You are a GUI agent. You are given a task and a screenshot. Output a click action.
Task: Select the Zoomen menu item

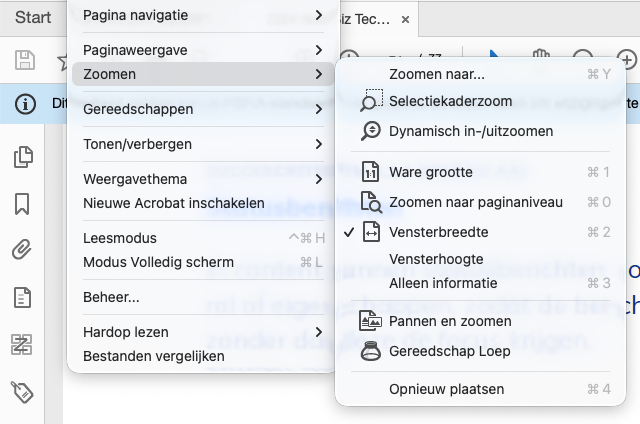(203, 74)
